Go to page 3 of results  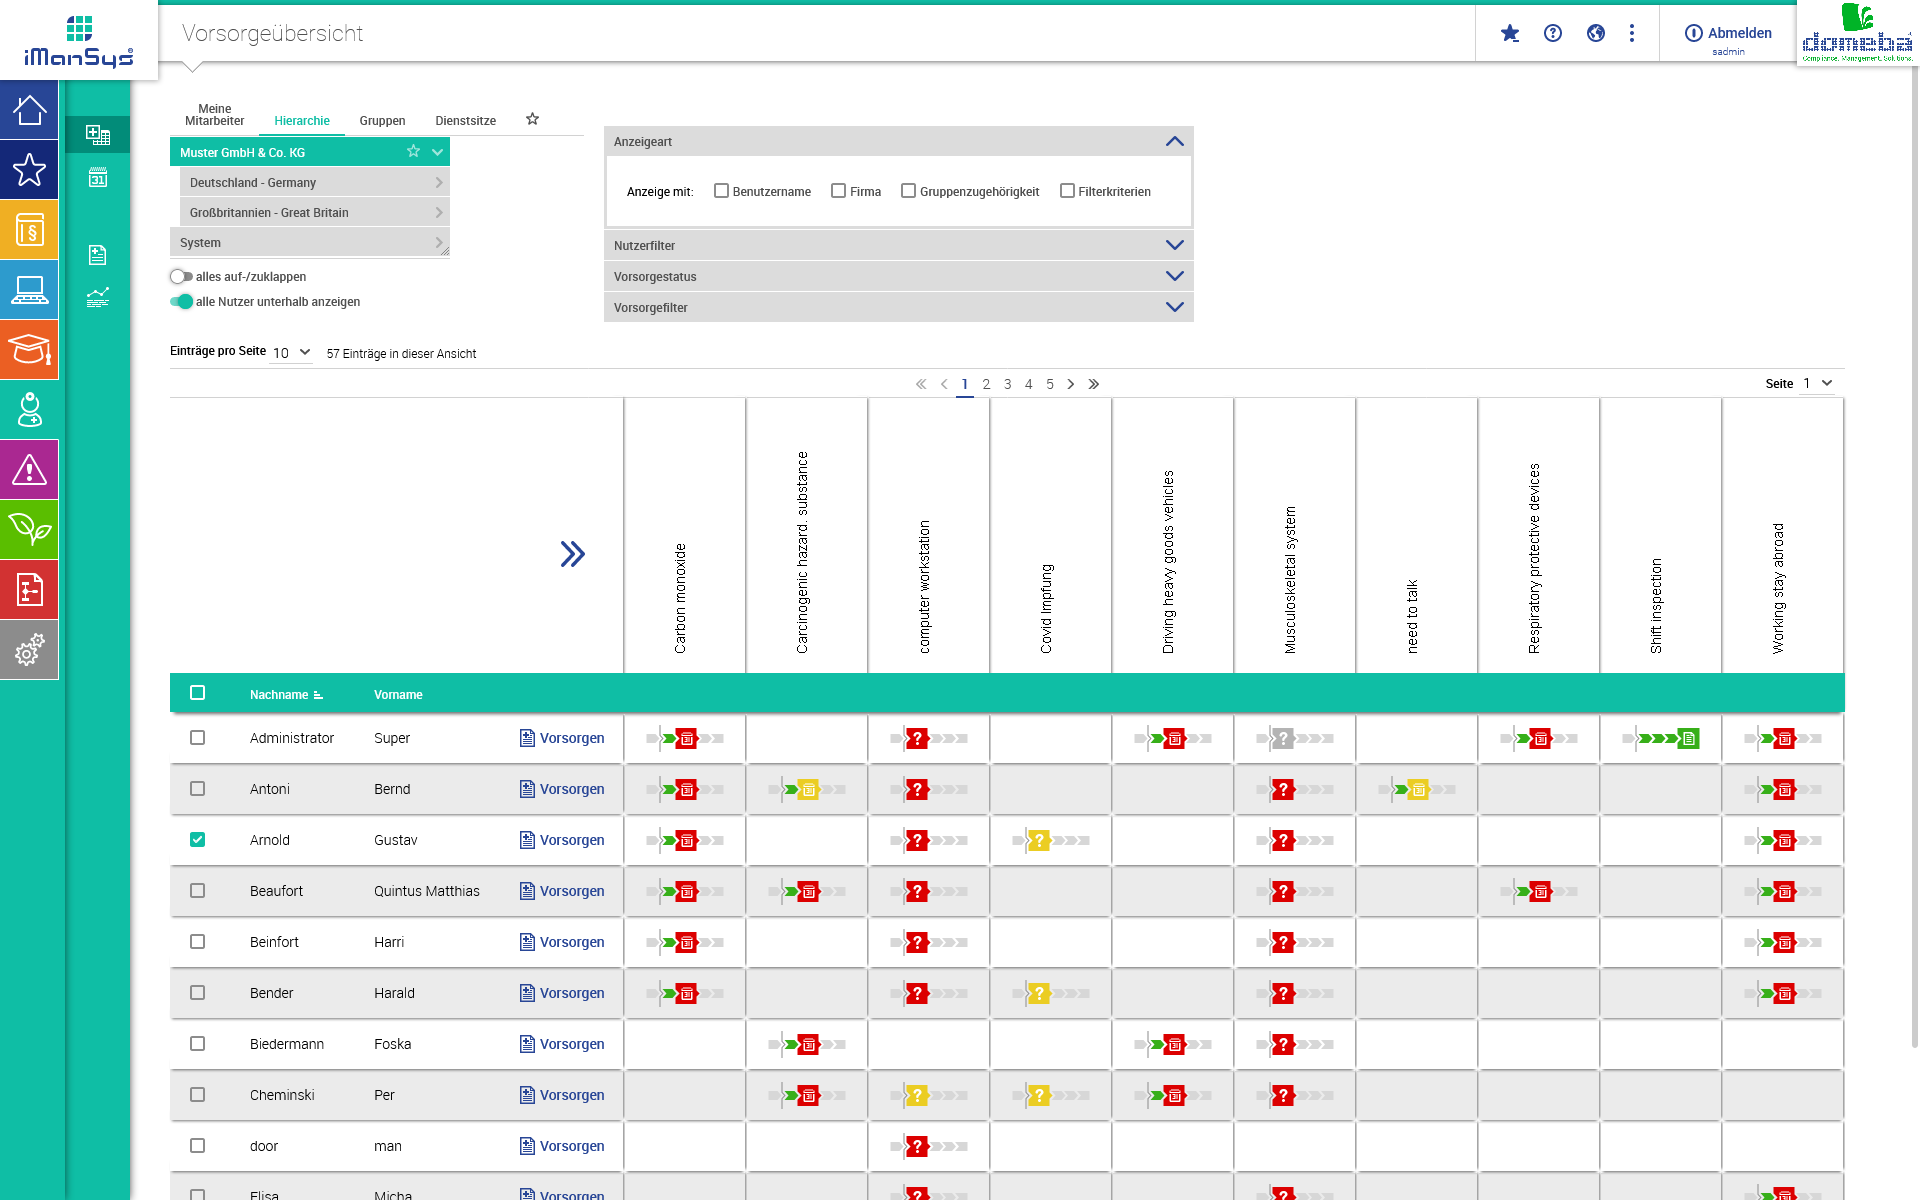(x=1007, y=384)
